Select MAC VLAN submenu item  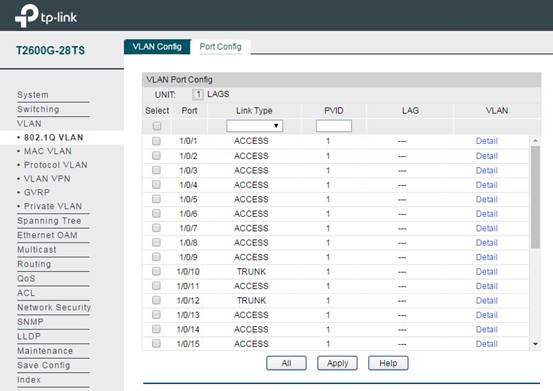[x=48, y=151]
